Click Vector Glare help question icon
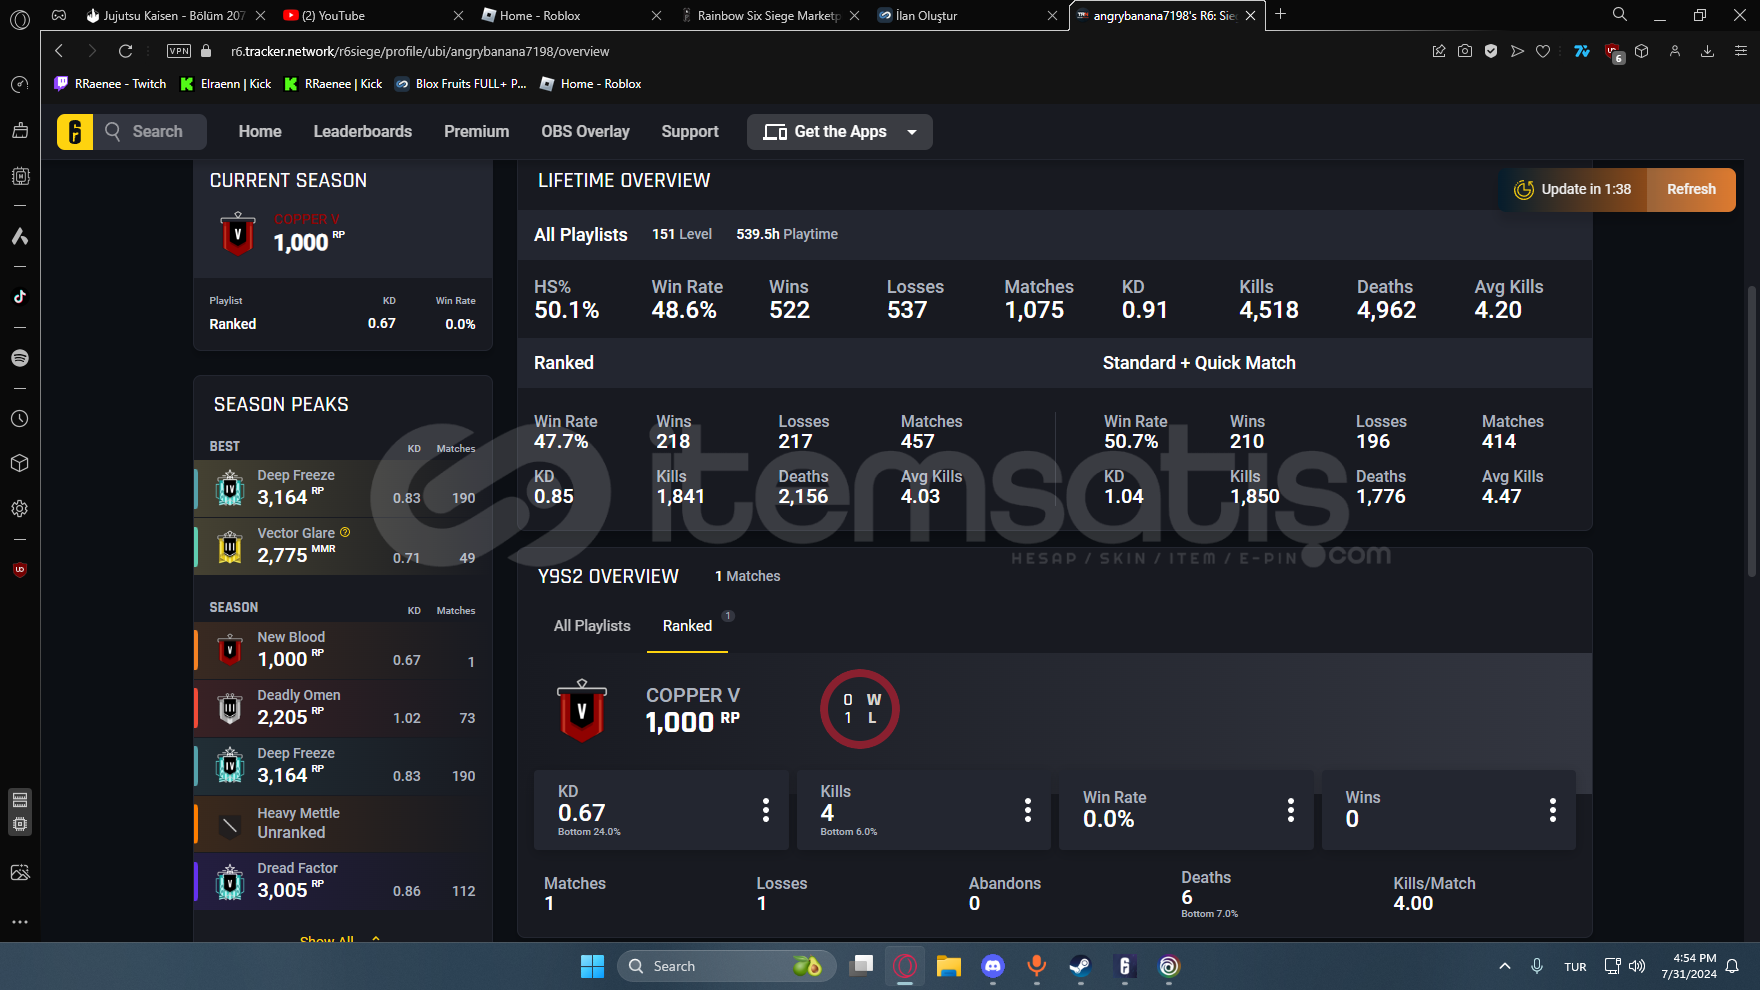 click(345, 533)
